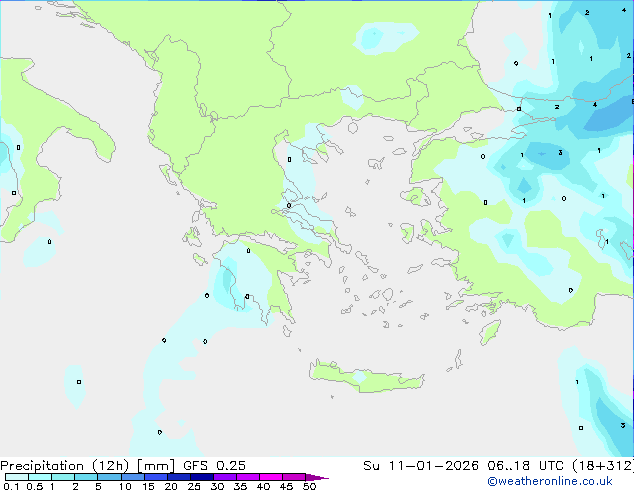The width and height of the screenshot is (634, 490).
Task: Click the "0.1" legend scale label
Action: pyautogui.click(x=11, y=486)
